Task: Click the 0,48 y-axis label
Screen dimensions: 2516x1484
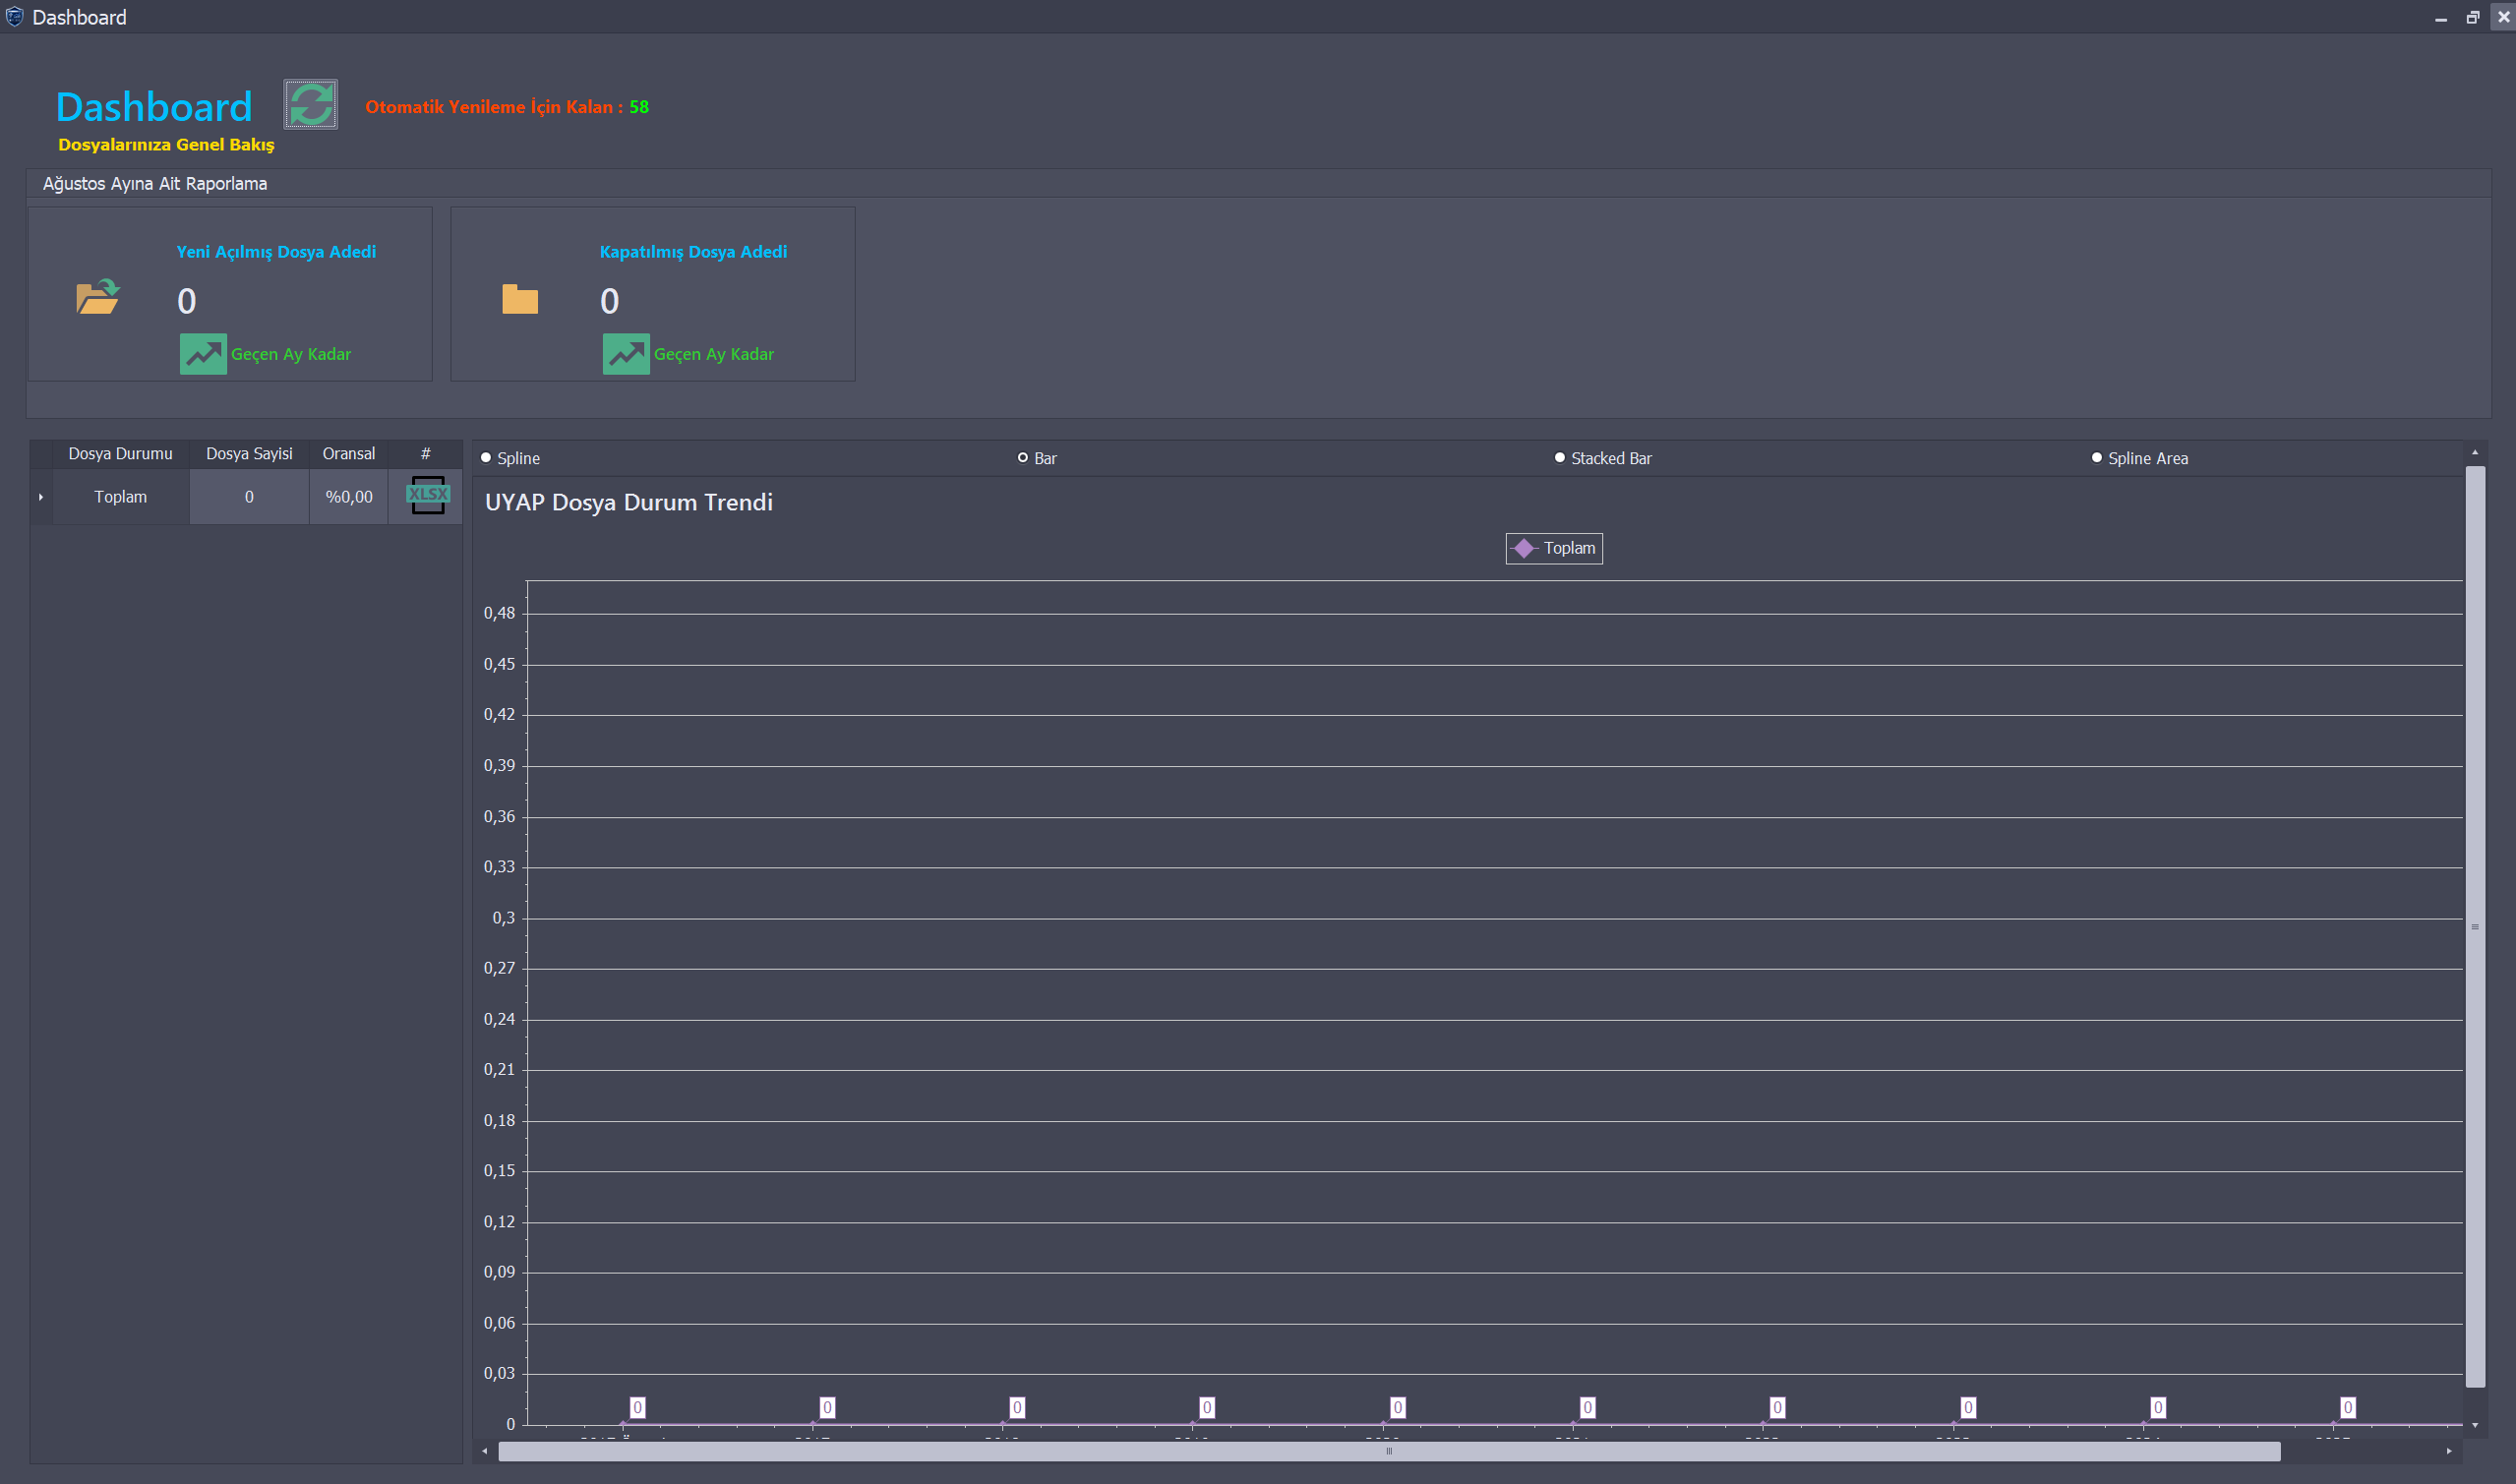Action: pos(499,613)
